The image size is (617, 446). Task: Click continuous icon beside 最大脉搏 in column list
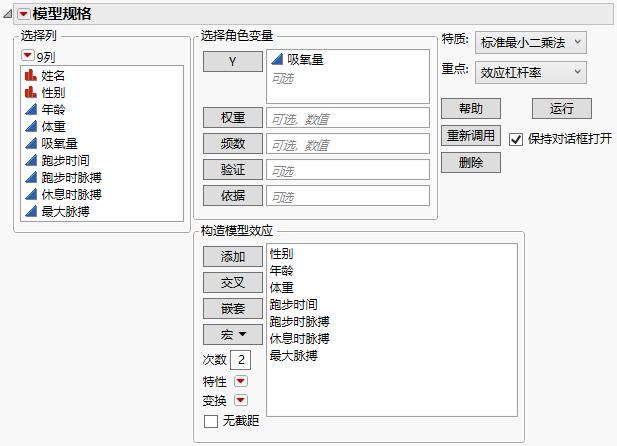(31, 211)
